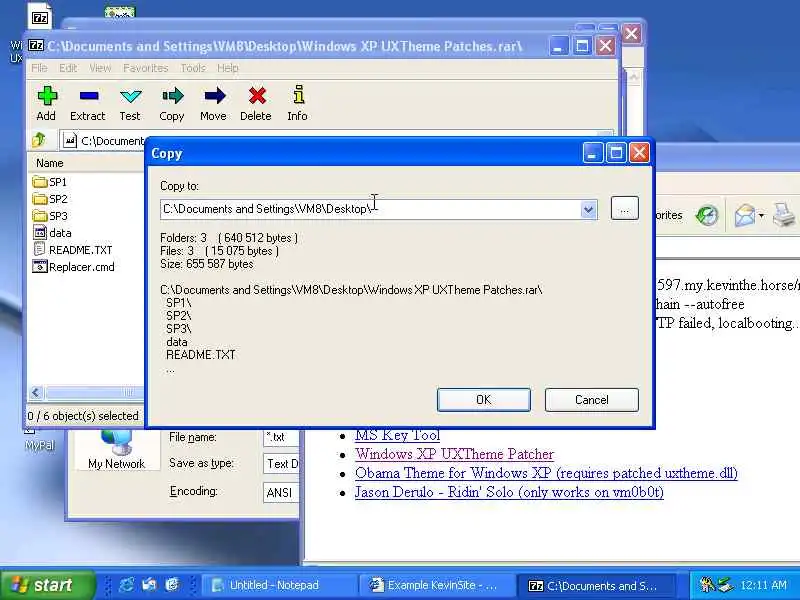Select the SP2 folder in file list
The width and height of the screenshot is (800, 600).
(49, 199)
